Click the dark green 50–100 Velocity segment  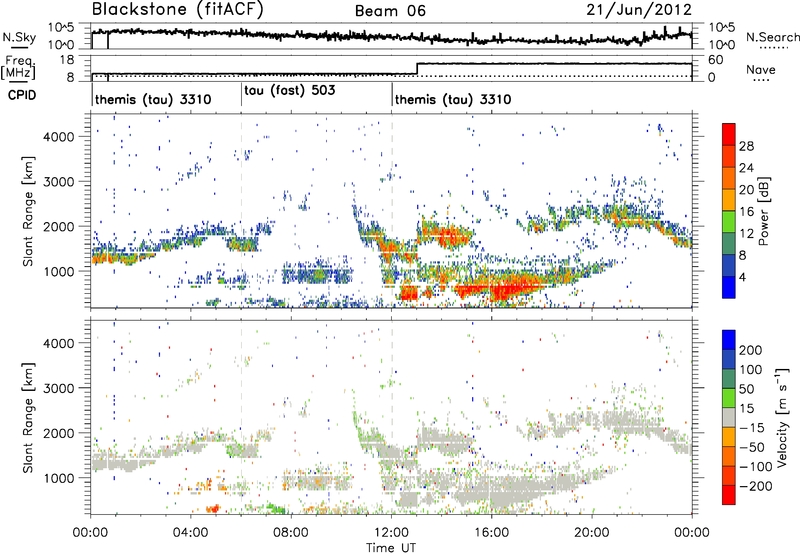click(x=729, y=379)
